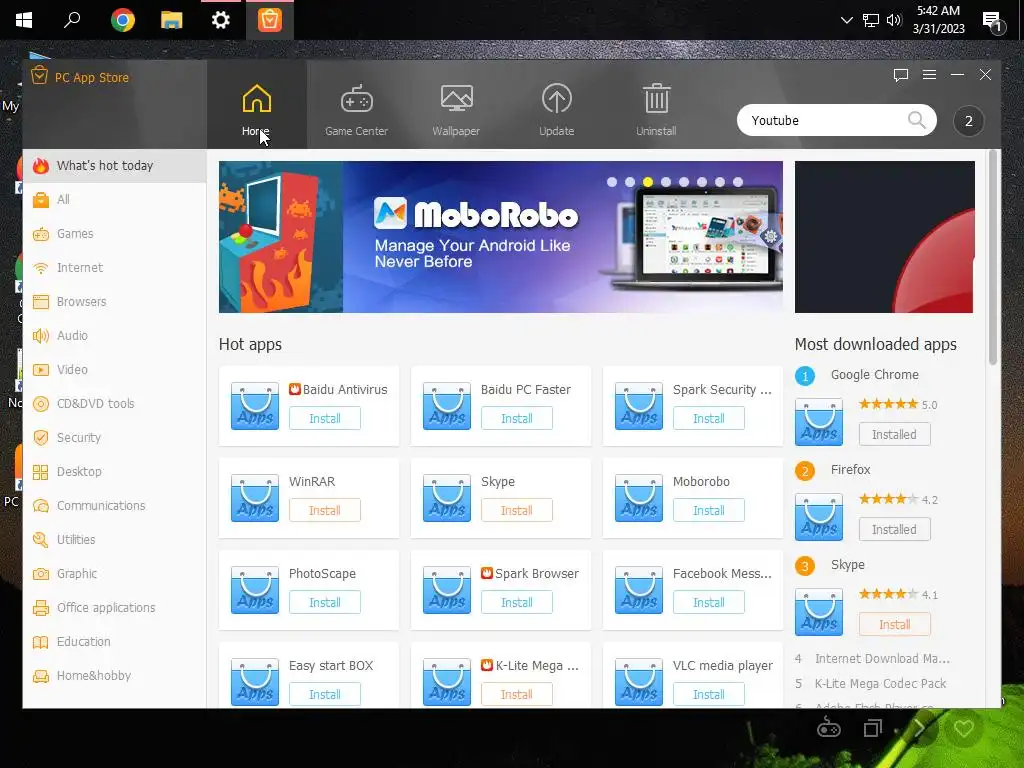Install Facebook Messenger app
The image size is (1024, 768).
point(709,603)
